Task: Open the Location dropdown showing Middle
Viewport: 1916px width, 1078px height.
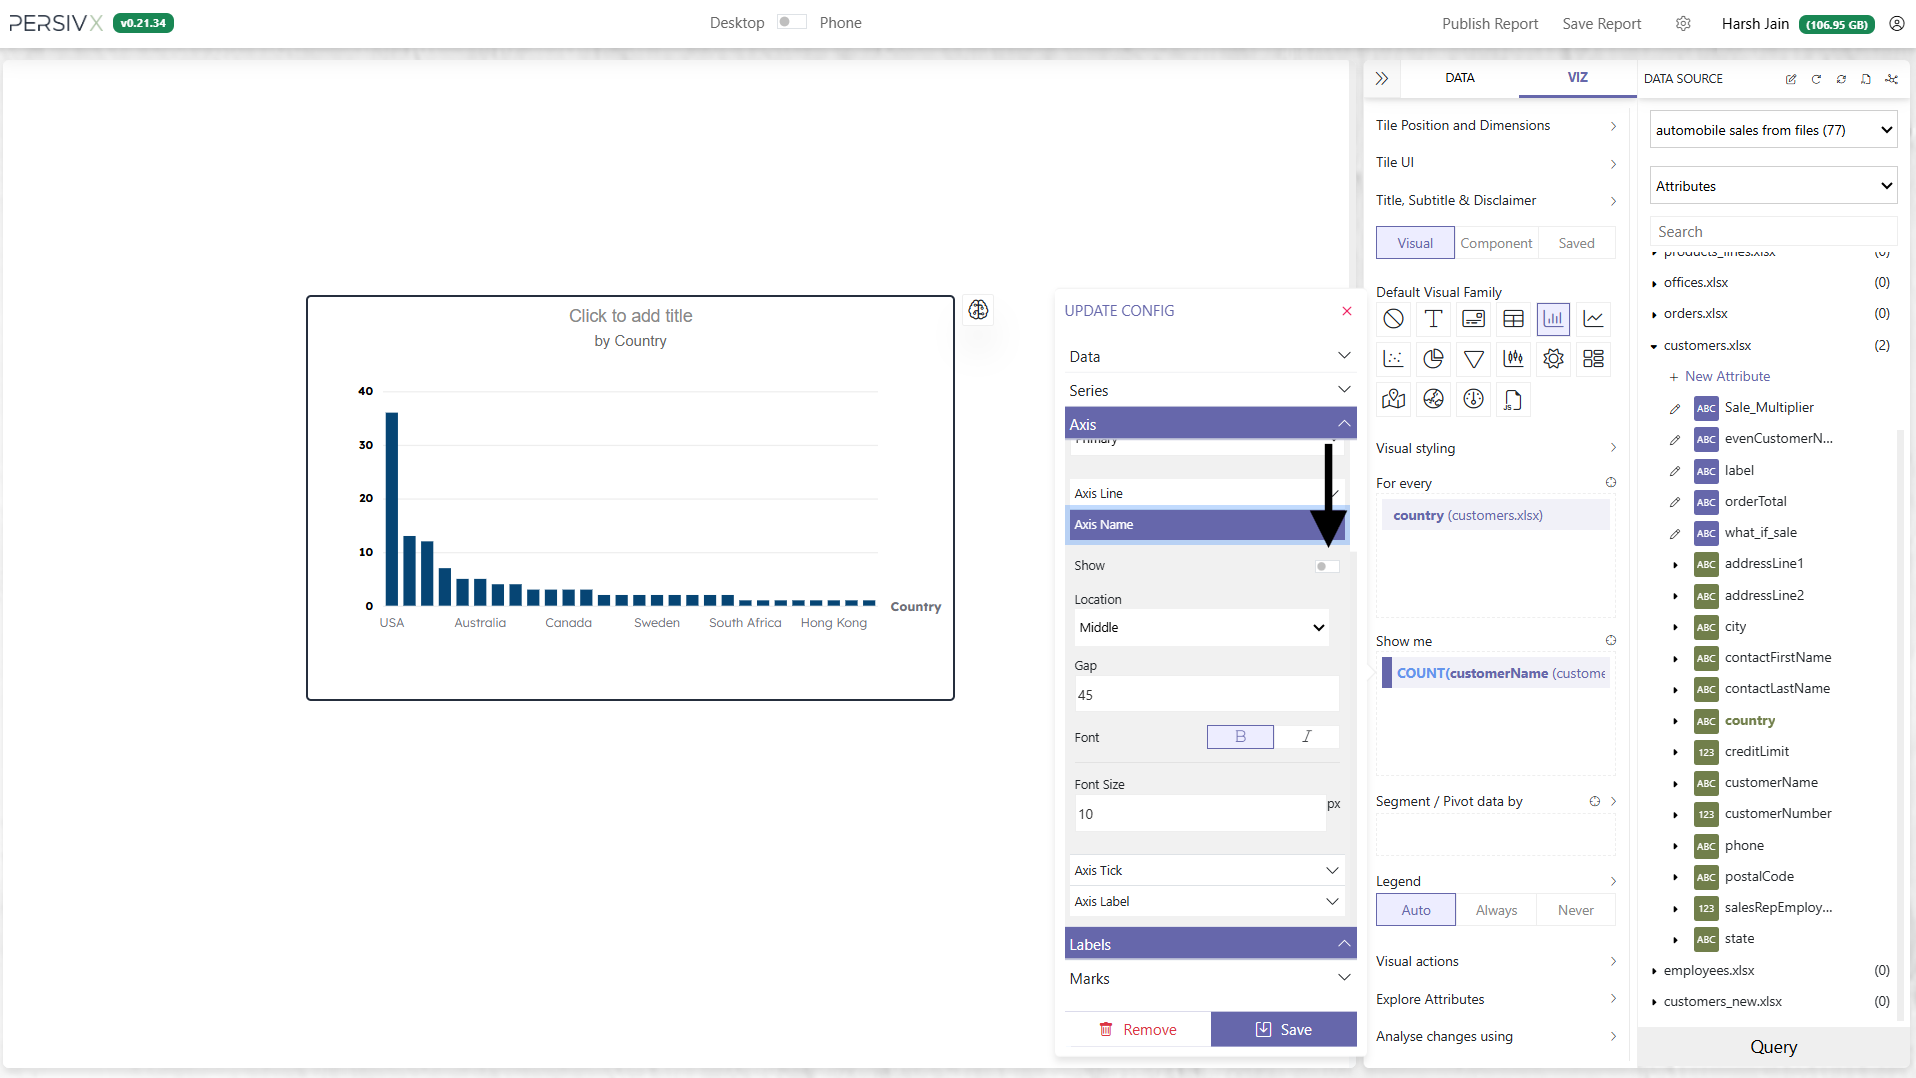Action: tap(1202, 628)
